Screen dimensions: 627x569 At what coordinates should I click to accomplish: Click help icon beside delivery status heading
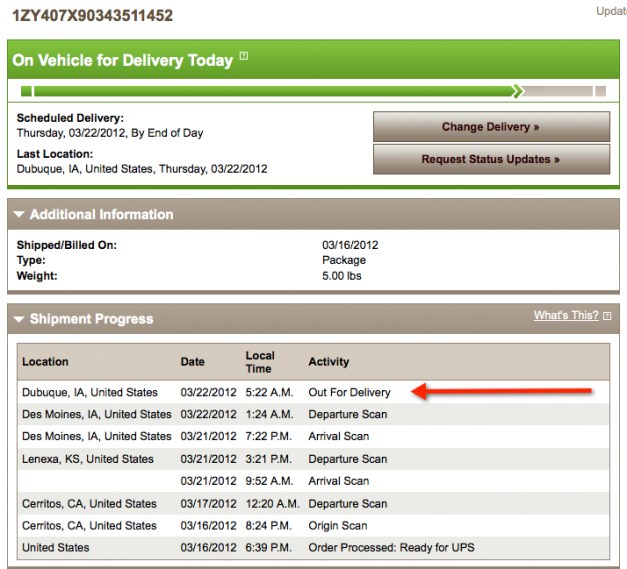[243, 57]
